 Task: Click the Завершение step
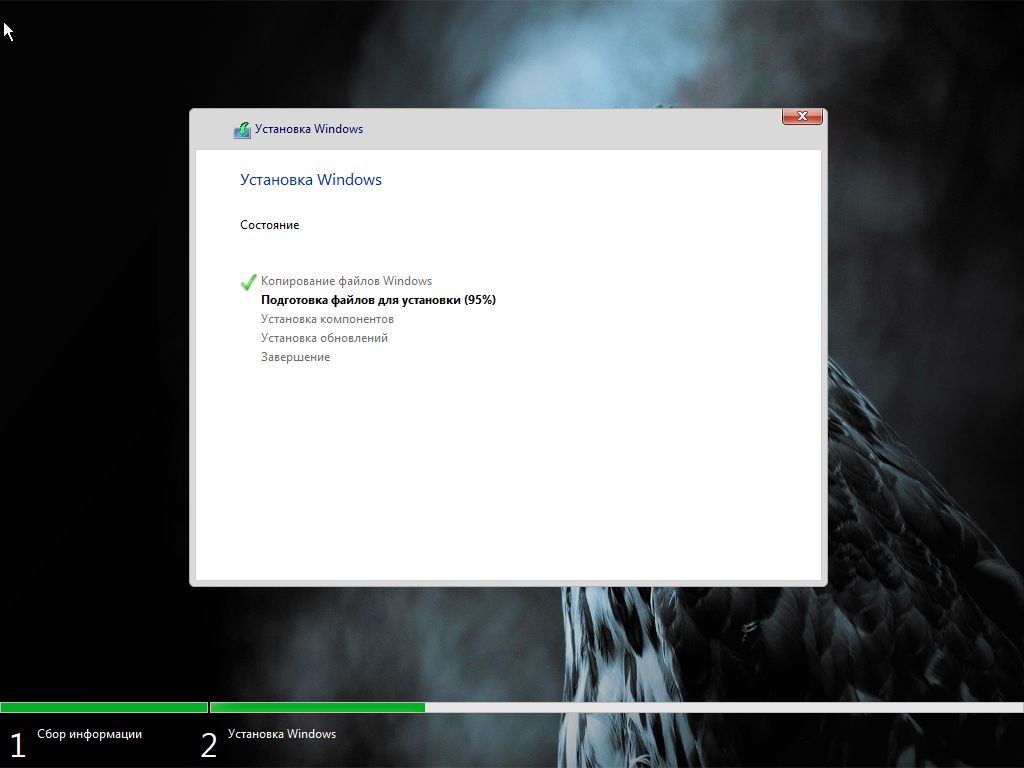295,357
